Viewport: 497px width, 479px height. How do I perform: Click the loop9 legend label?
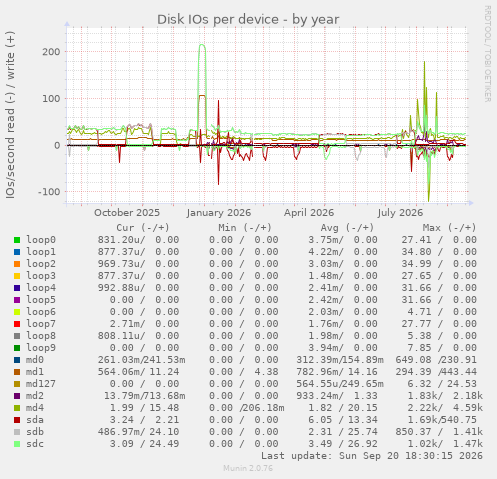point(41,348)
